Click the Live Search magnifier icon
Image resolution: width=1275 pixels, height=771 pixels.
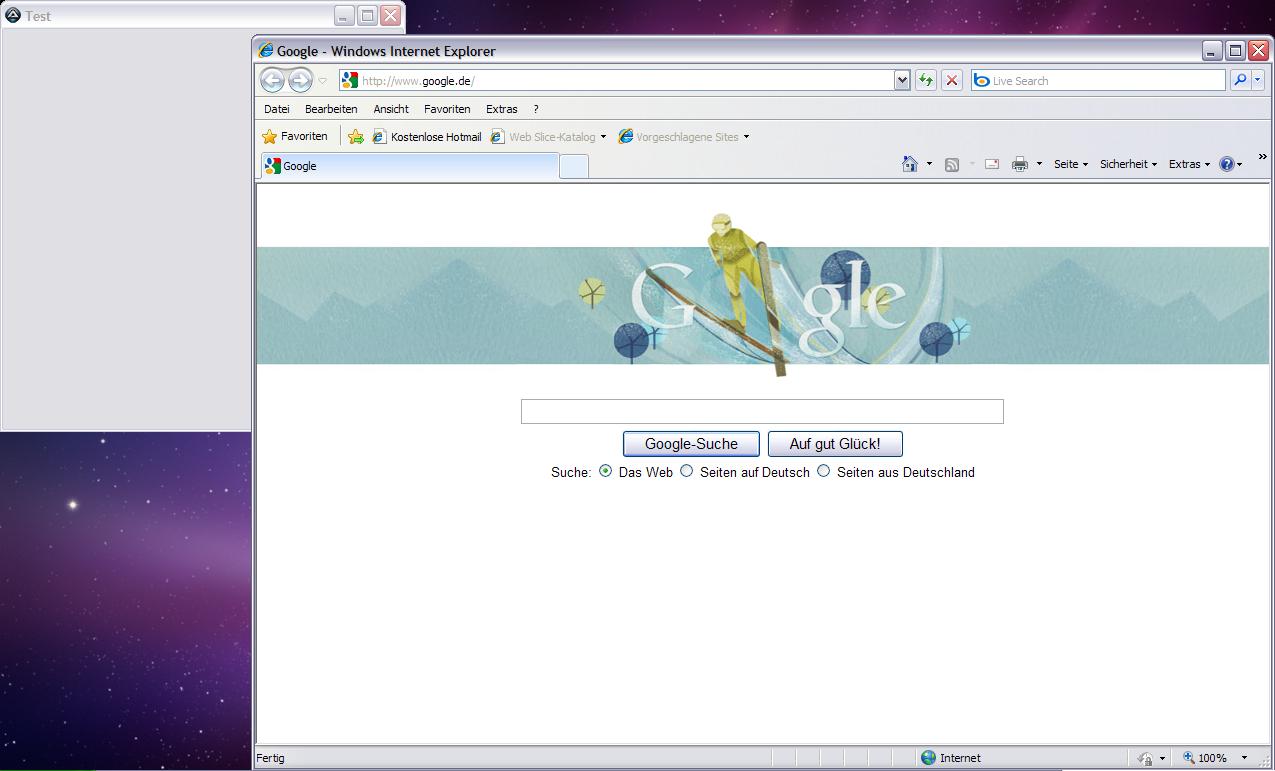click(x=1240, y=80)
